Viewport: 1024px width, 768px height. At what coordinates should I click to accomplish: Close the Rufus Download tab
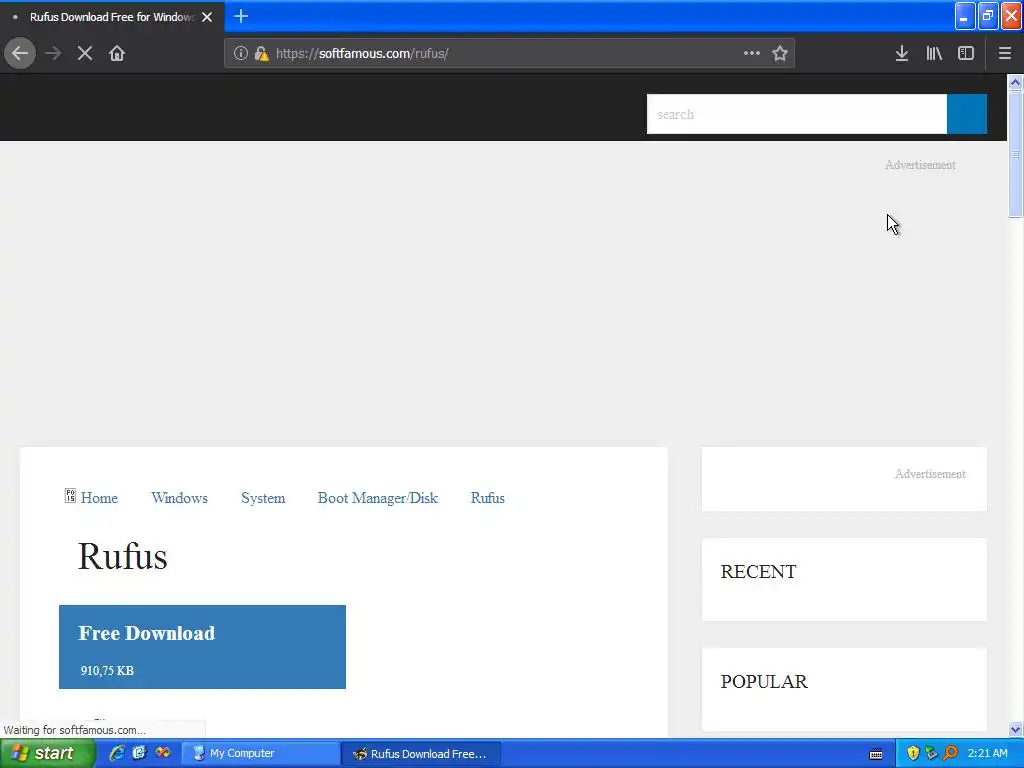pos(207,17)
